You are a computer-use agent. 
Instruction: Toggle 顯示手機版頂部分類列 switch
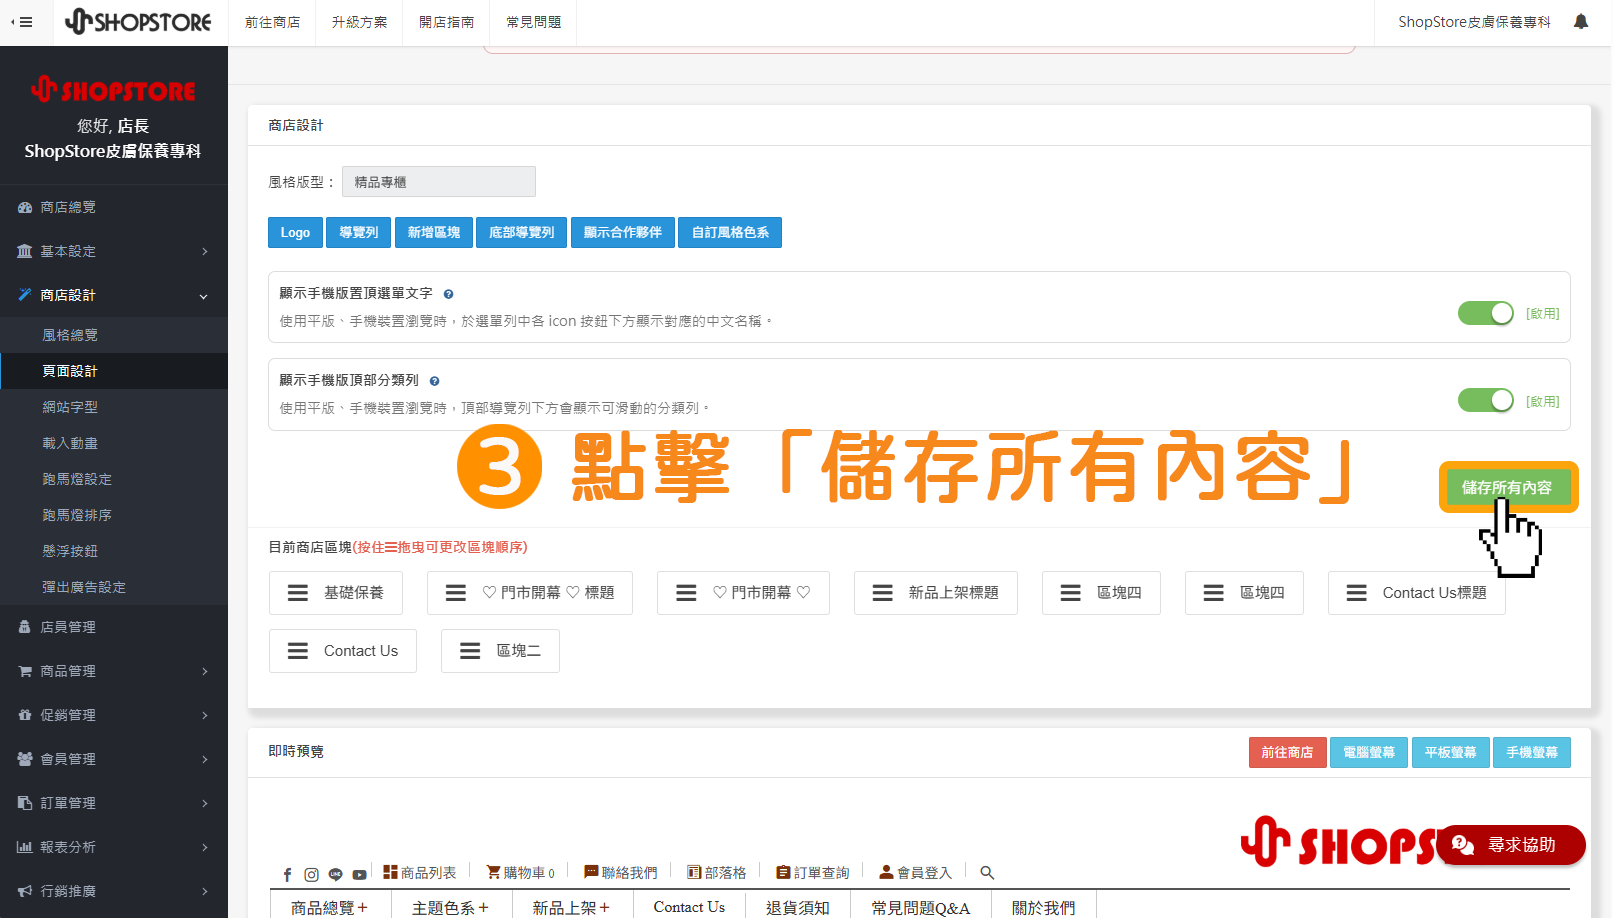point(1486,400)
